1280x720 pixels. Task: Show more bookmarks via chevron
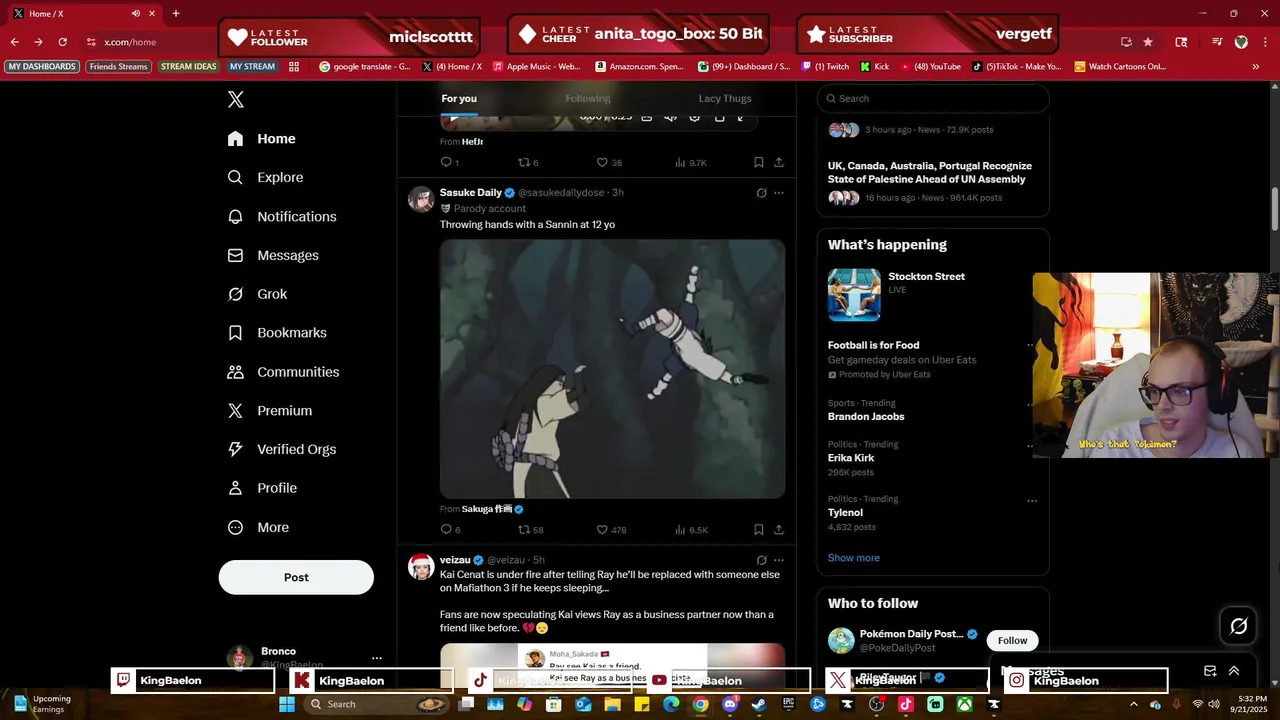1256,66
